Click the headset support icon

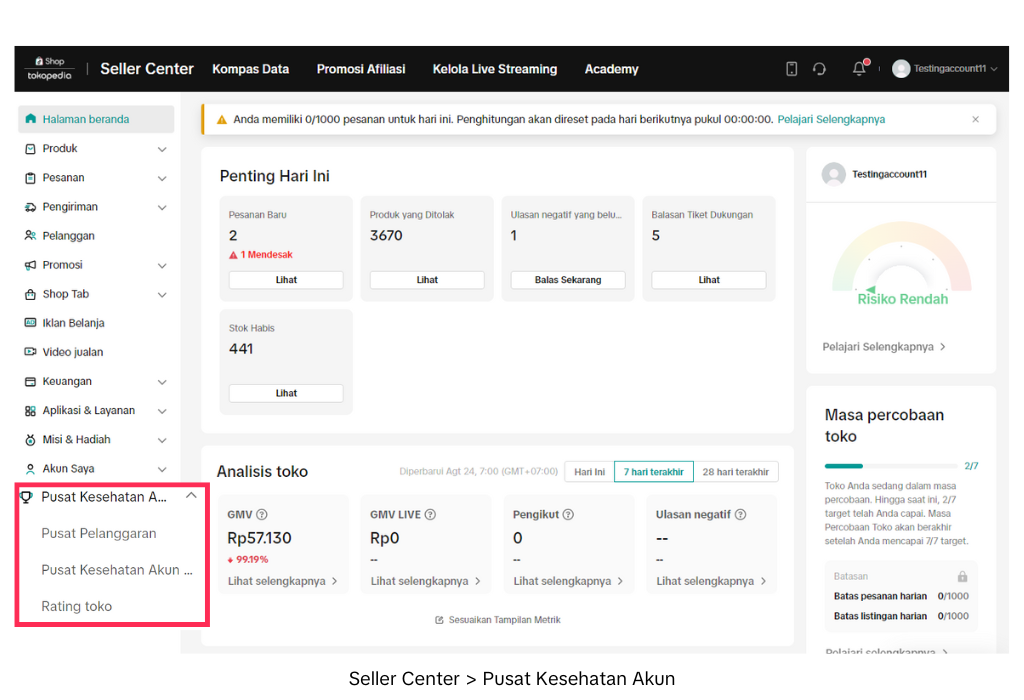coord(819,69)
